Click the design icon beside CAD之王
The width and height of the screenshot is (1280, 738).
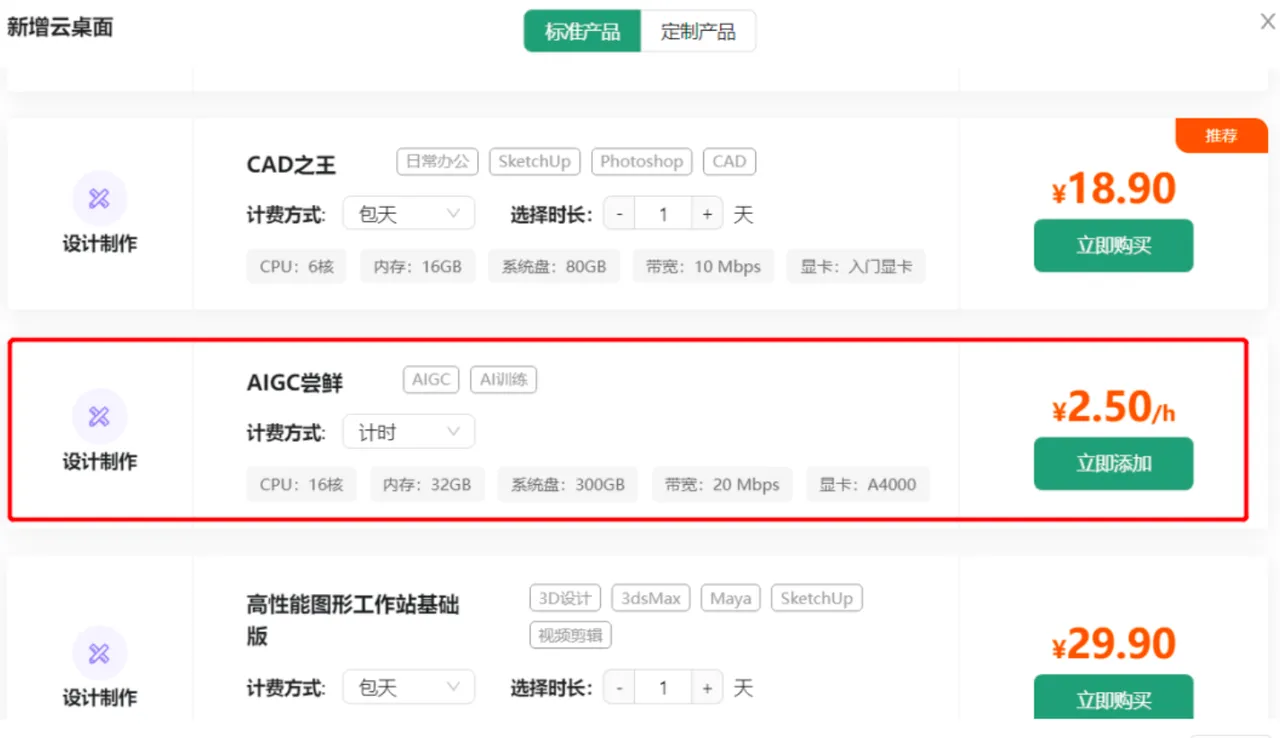tap(99, 198)
